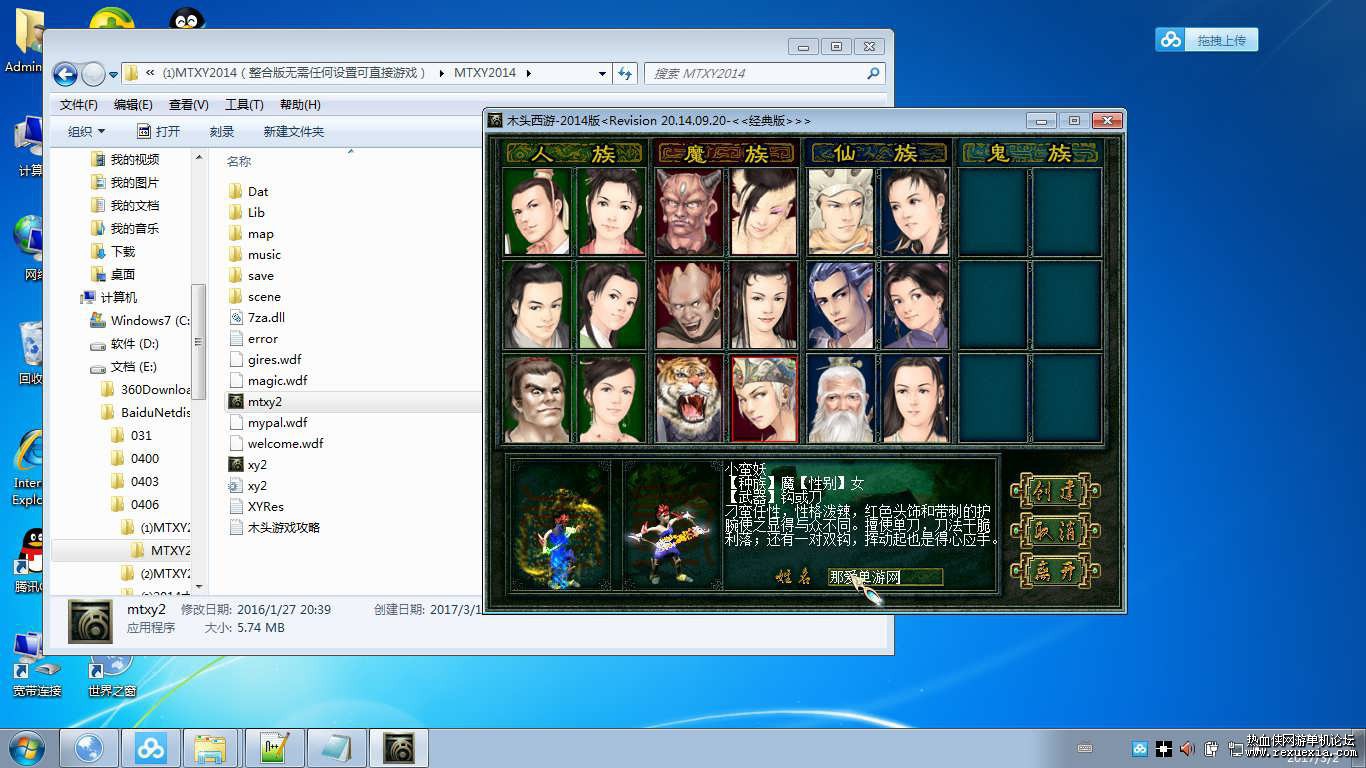Click the 刻录 toolbar button
Image resolution: width=1366 pixels, height=768 pixels.
tap(222, 131)
